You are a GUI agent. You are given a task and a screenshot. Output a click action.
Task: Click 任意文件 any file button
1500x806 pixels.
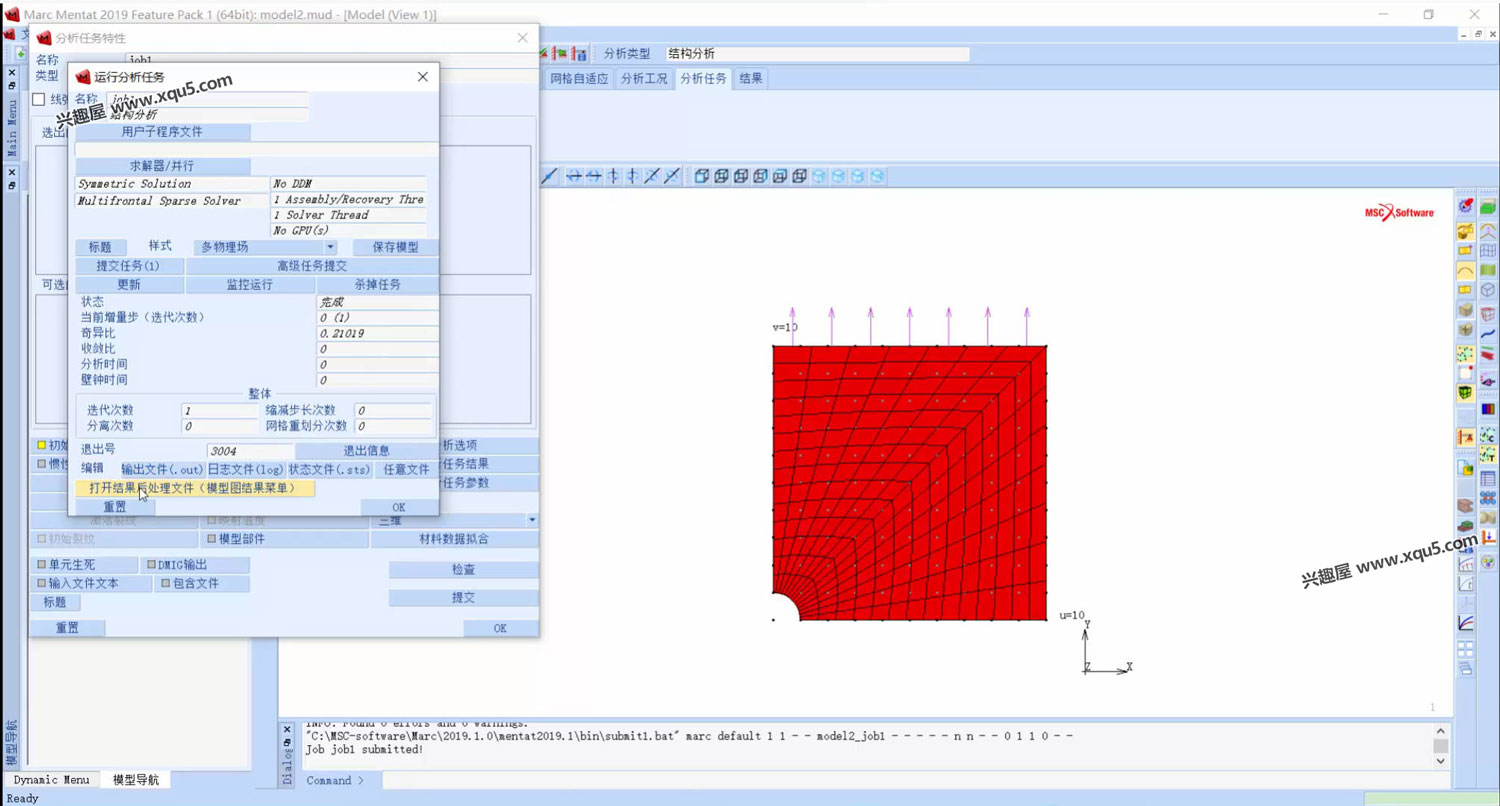click(406, 469)
